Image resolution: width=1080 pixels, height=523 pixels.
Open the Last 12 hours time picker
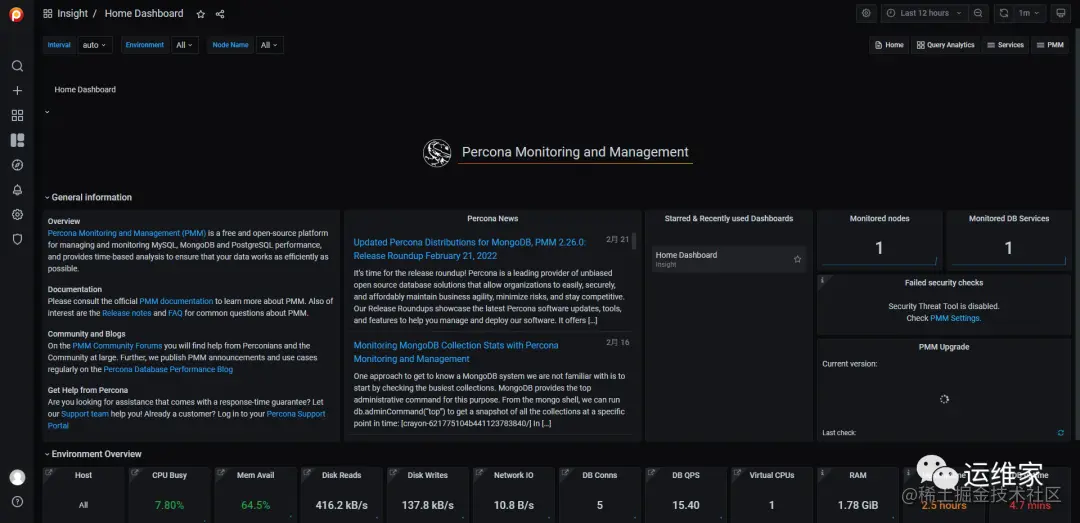point(924,13)
